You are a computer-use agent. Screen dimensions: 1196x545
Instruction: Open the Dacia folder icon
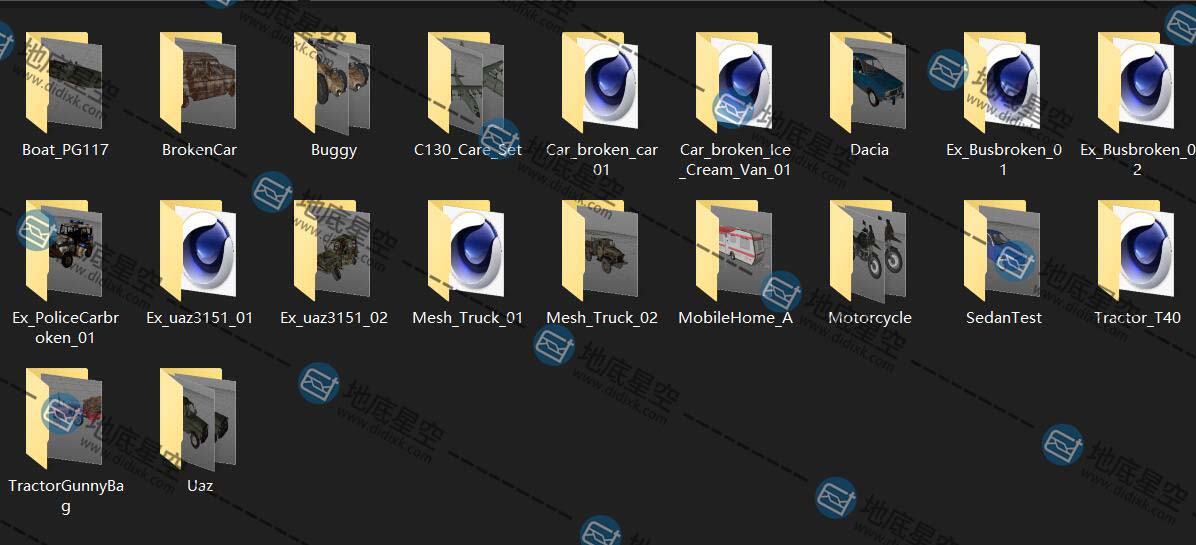click(x=869, y=82)
